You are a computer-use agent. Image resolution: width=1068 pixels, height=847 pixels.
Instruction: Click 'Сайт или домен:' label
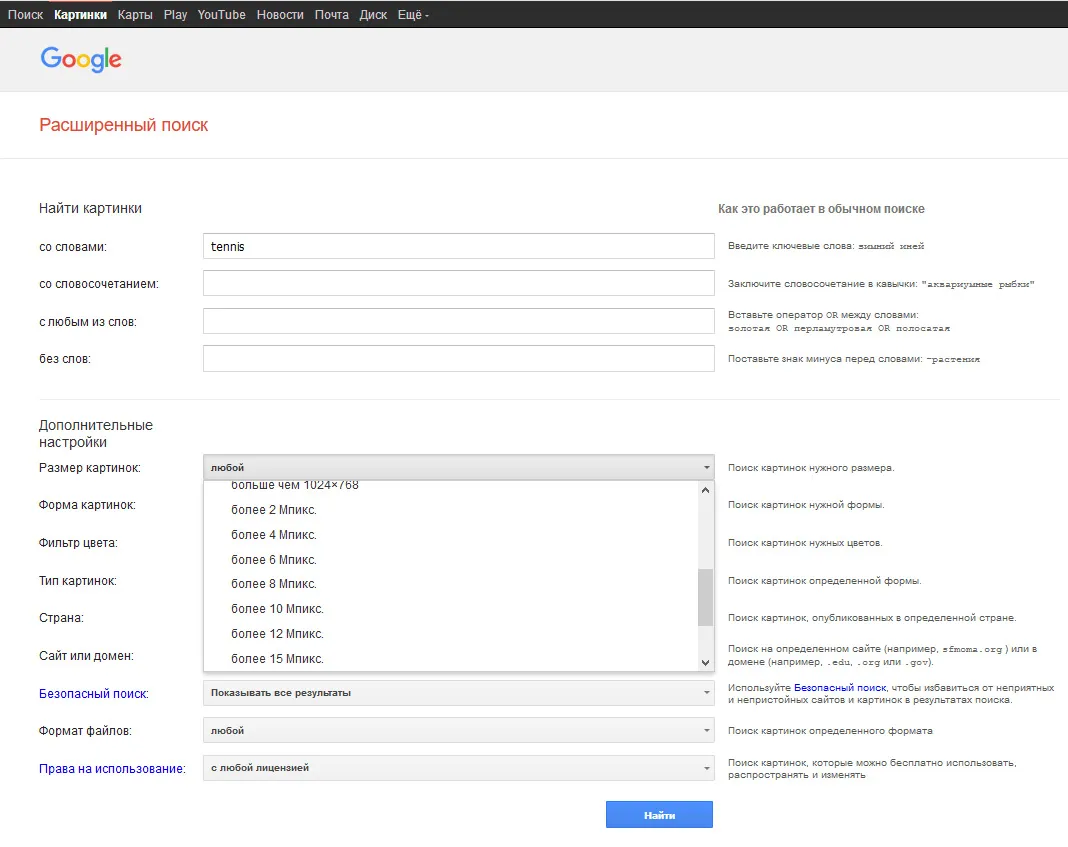coord(87,656)
